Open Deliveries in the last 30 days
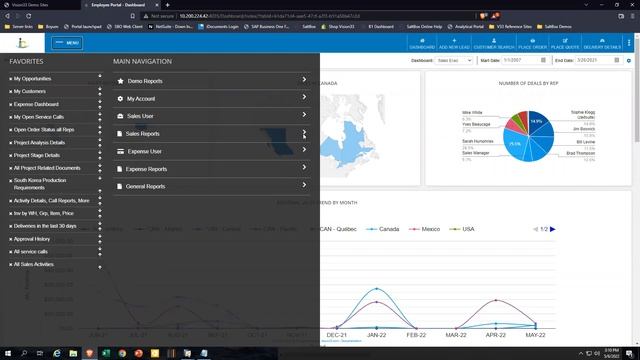This screenshot has height=360, width=640. tap(45, 226)
